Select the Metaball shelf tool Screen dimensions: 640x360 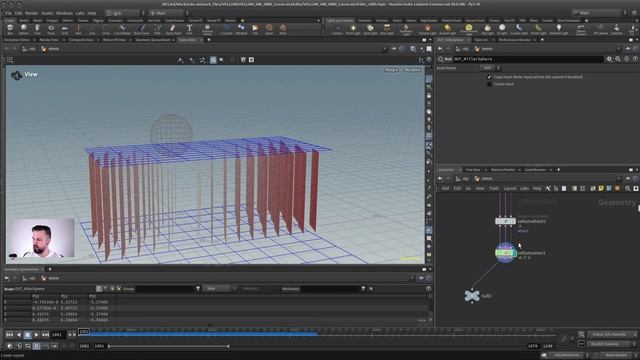point(241,29)
